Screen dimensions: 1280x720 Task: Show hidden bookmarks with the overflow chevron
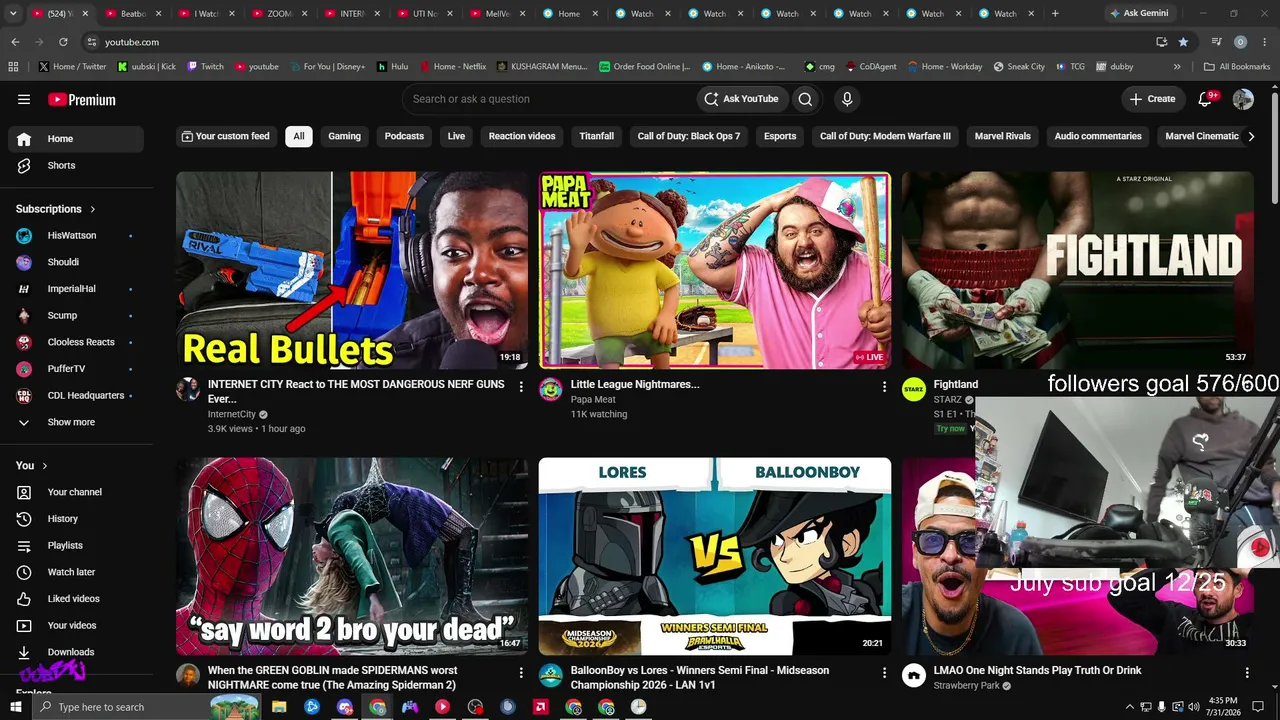tap(1177, 67)
